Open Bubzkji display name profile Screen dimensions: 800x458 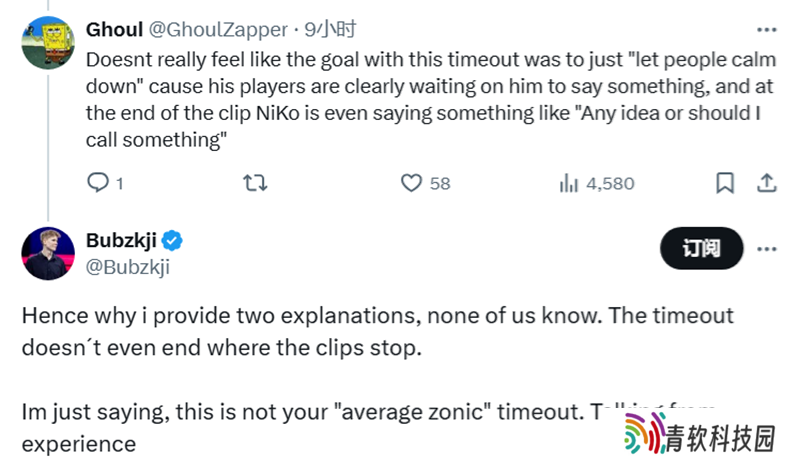tap(121, 240)
